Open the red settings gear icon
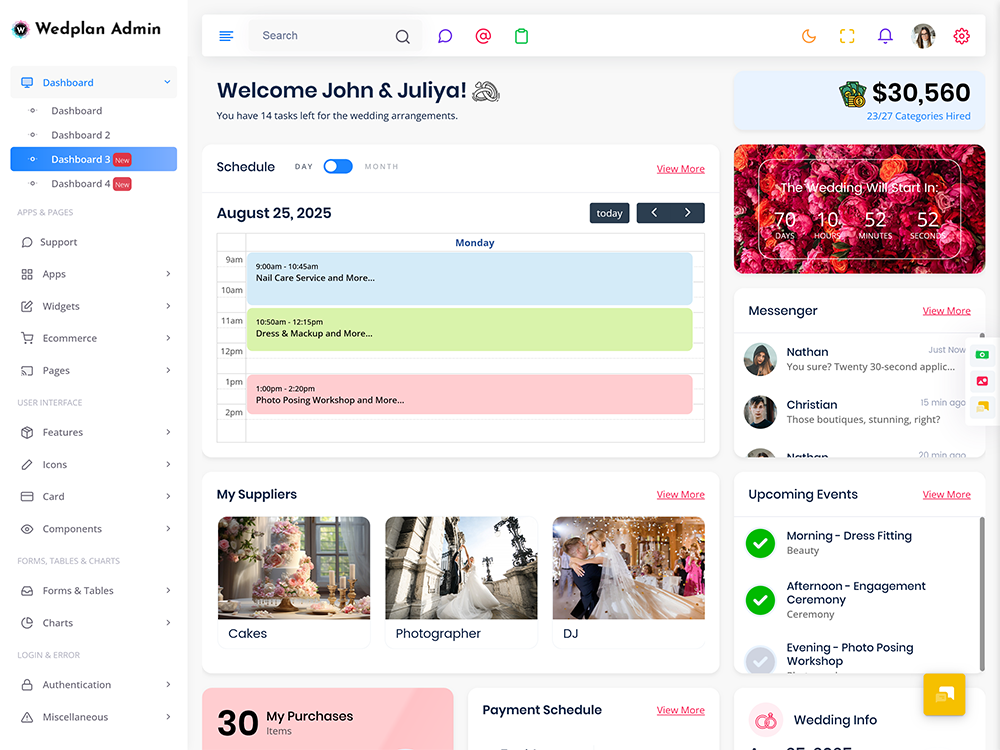The width and height of the screenshot is (1000, 750). [x=962, y=36]
